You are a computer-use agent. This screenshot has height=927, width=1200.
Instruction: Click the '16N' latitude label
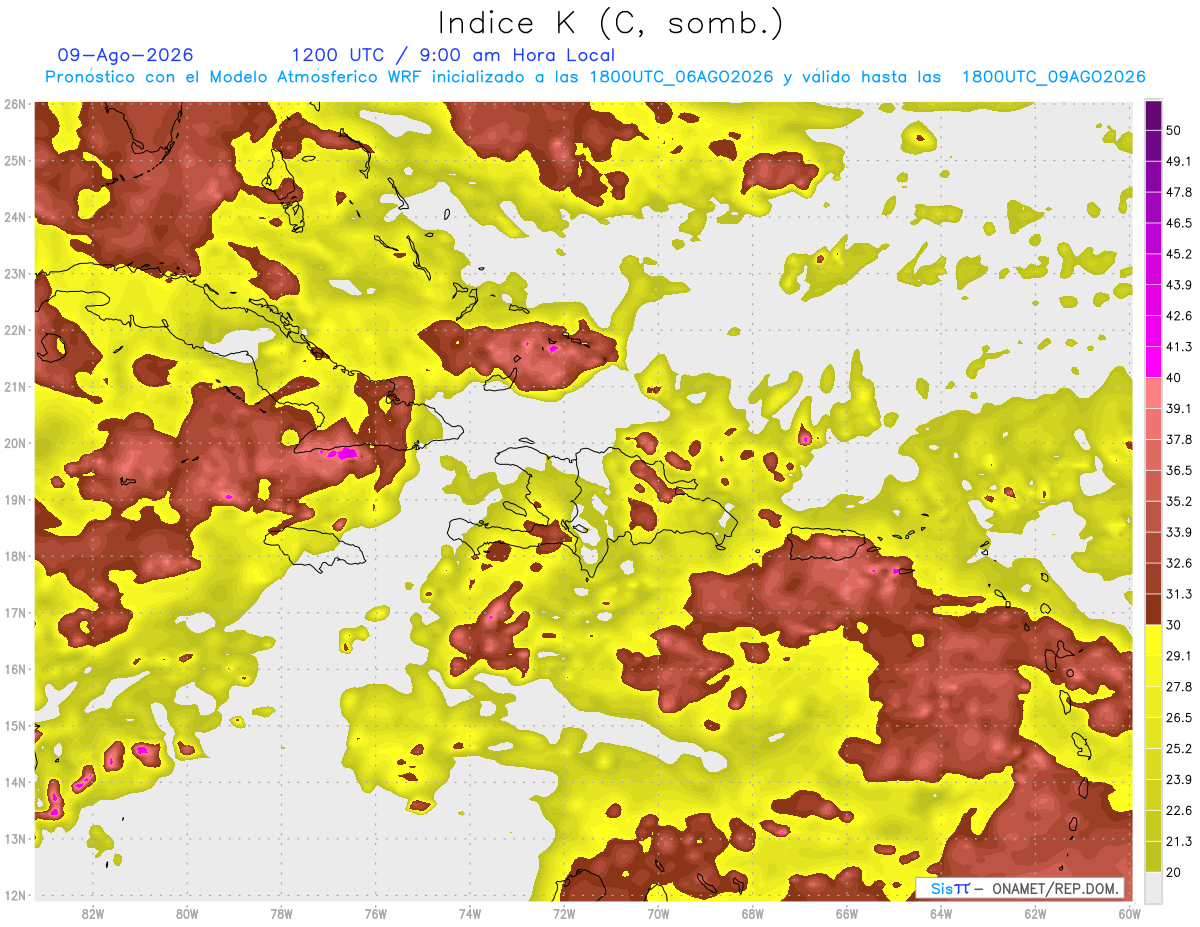tap(15, 669)
